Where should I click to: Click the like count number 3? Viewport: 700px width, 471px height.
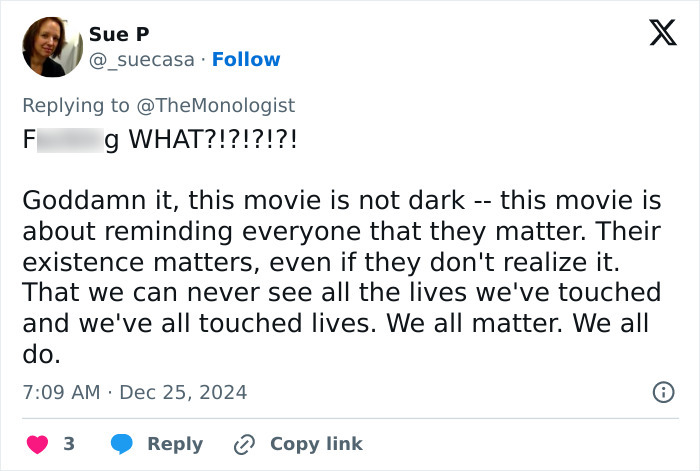69,443
